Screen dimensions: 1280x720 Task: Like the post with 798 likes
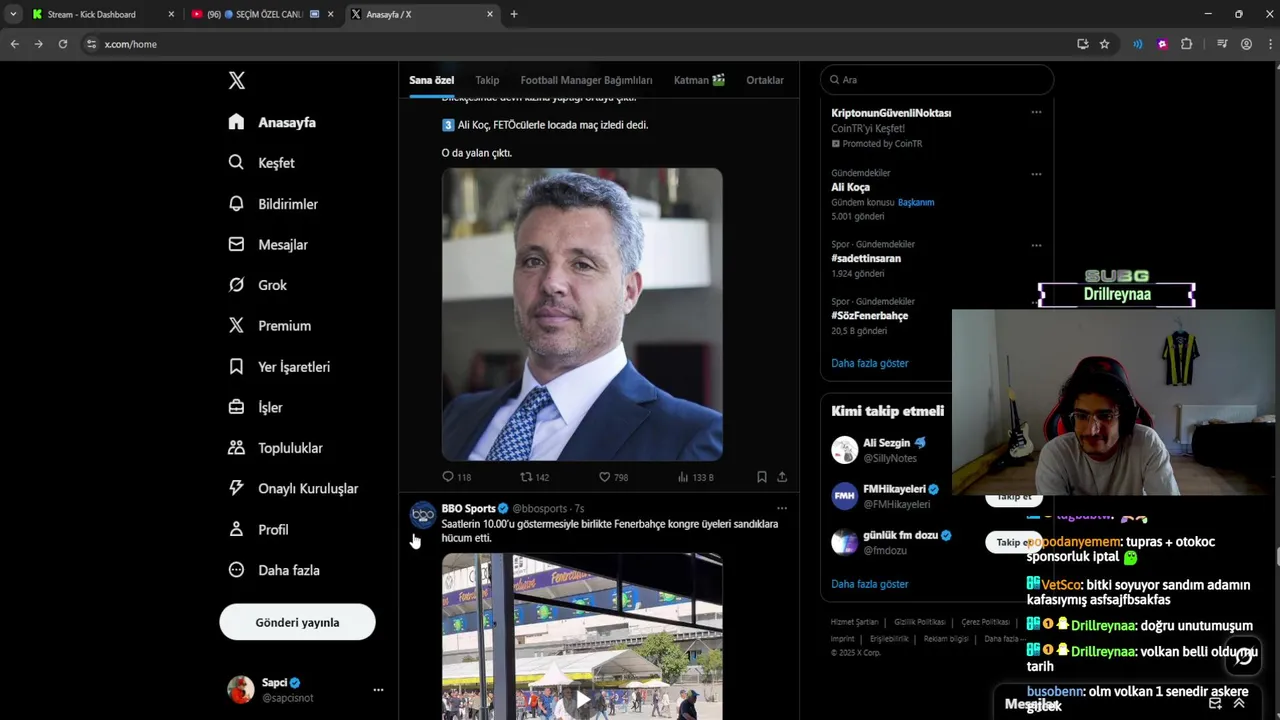click(613, 477)
